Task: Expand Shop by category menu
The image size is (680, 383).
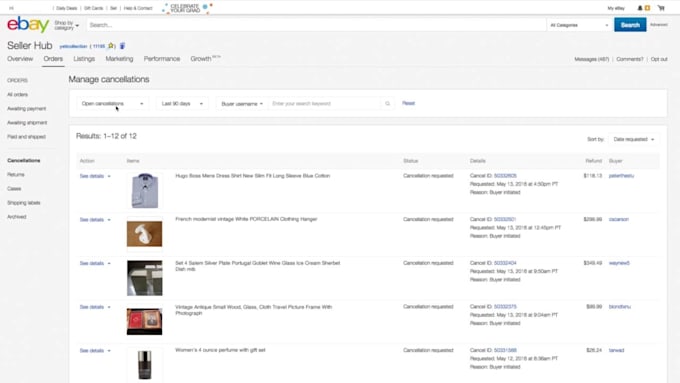Action: 66,25
